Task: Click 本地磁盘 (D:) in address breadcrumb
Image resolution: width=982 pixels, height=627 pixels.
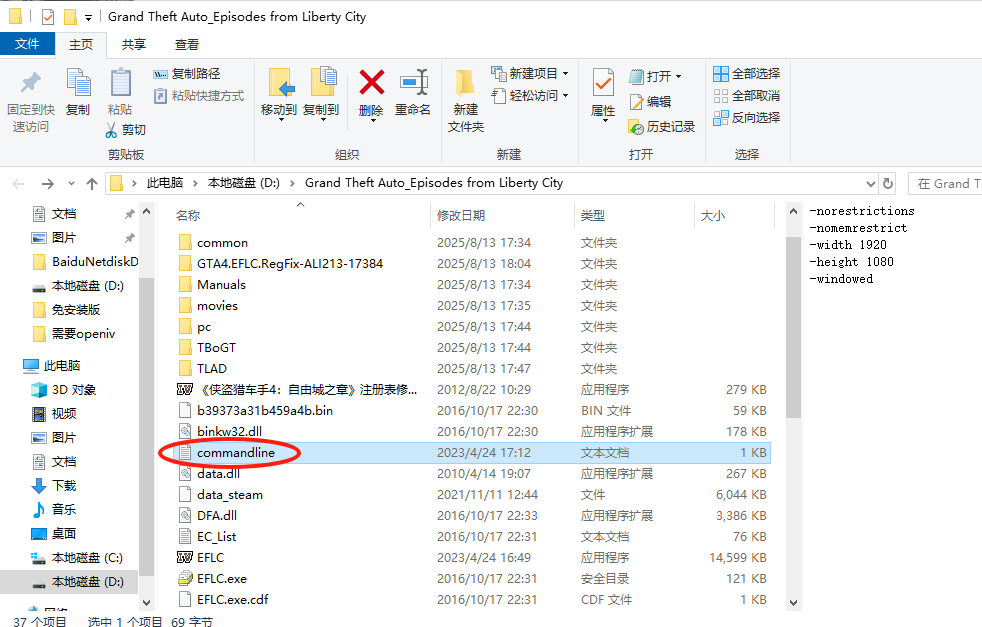Action: (244, 183)
